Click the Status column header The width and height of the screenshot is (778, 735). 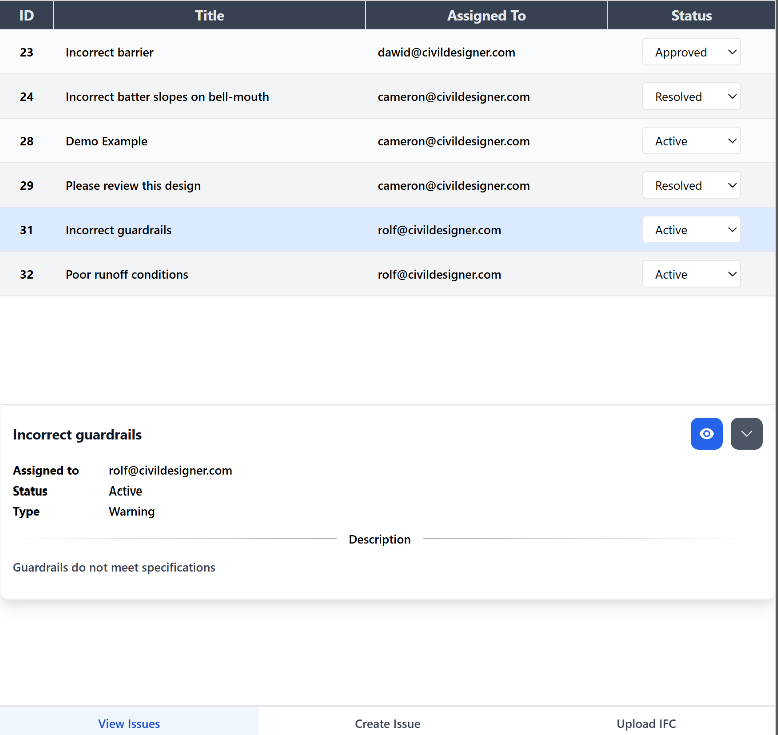point(691,15)
